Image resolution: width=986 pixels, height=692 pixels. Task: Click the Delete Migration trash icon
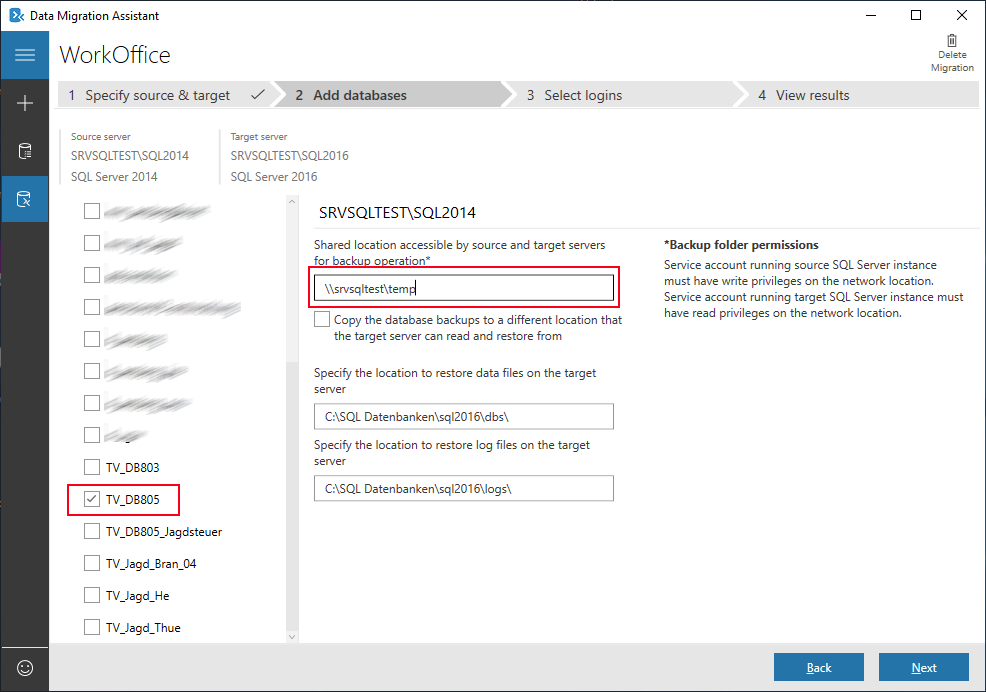(x=951, y=41)
